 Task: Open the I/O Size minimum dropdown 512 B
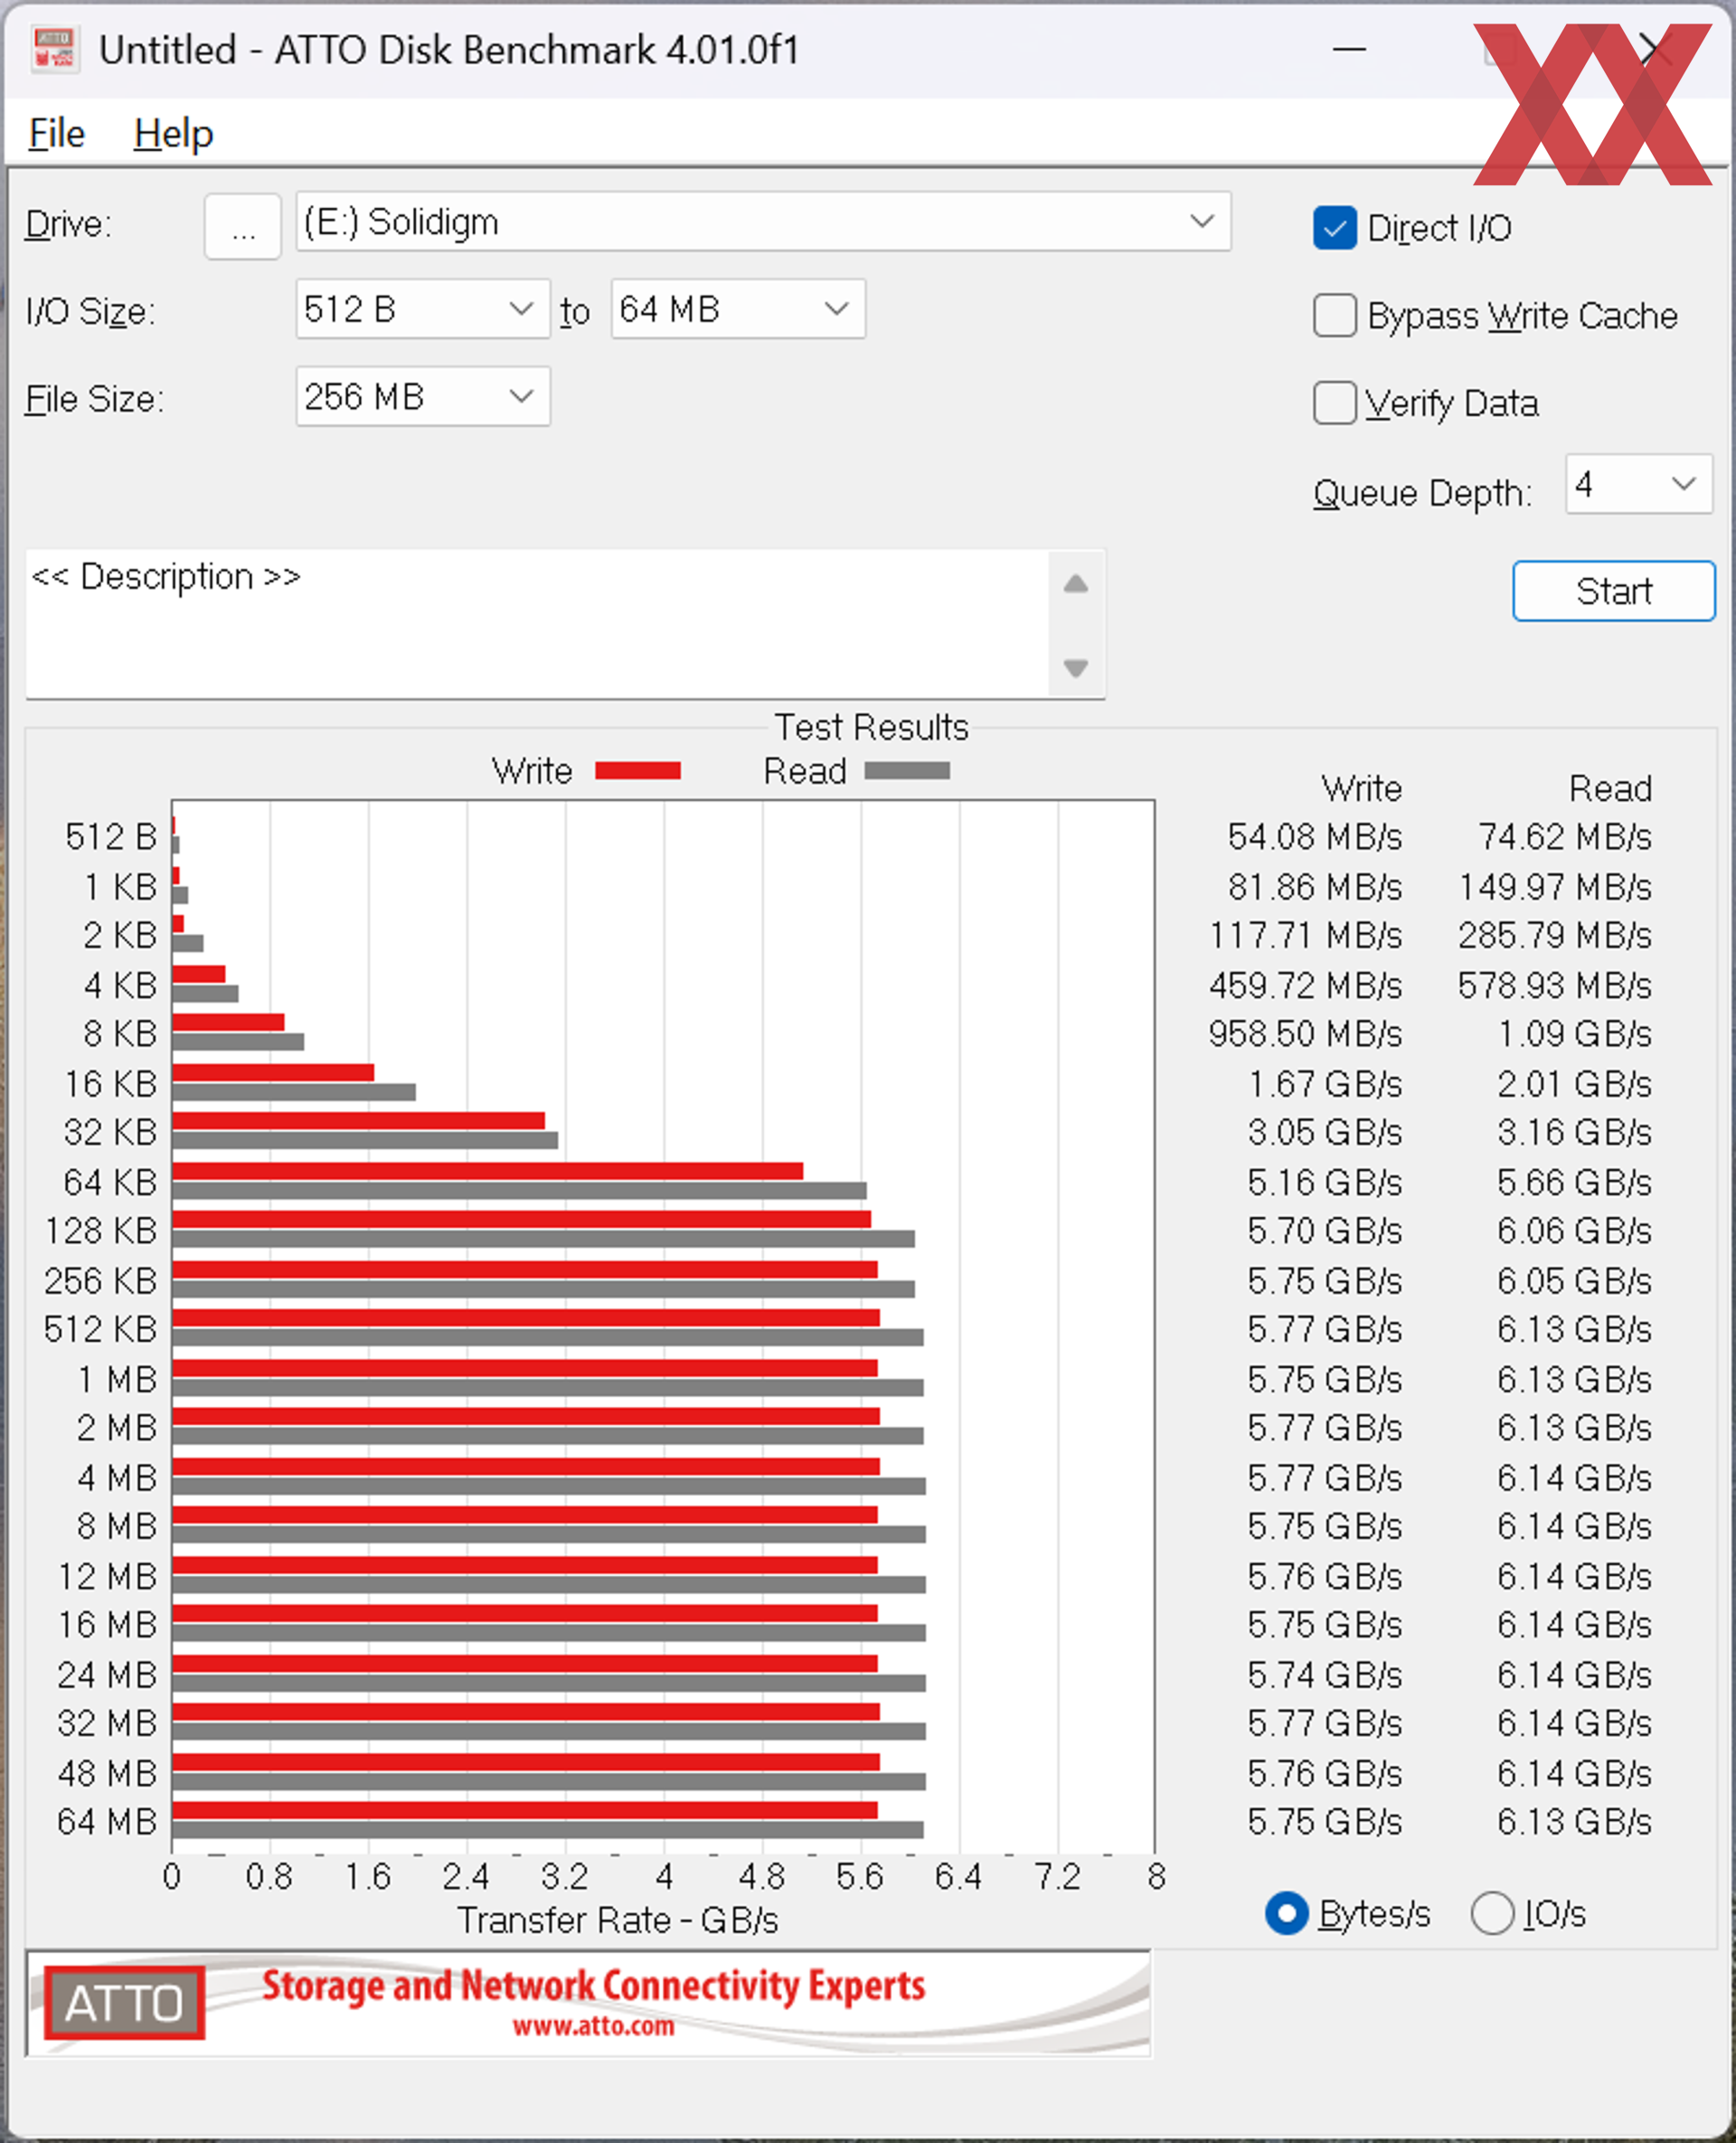(423, 309)
